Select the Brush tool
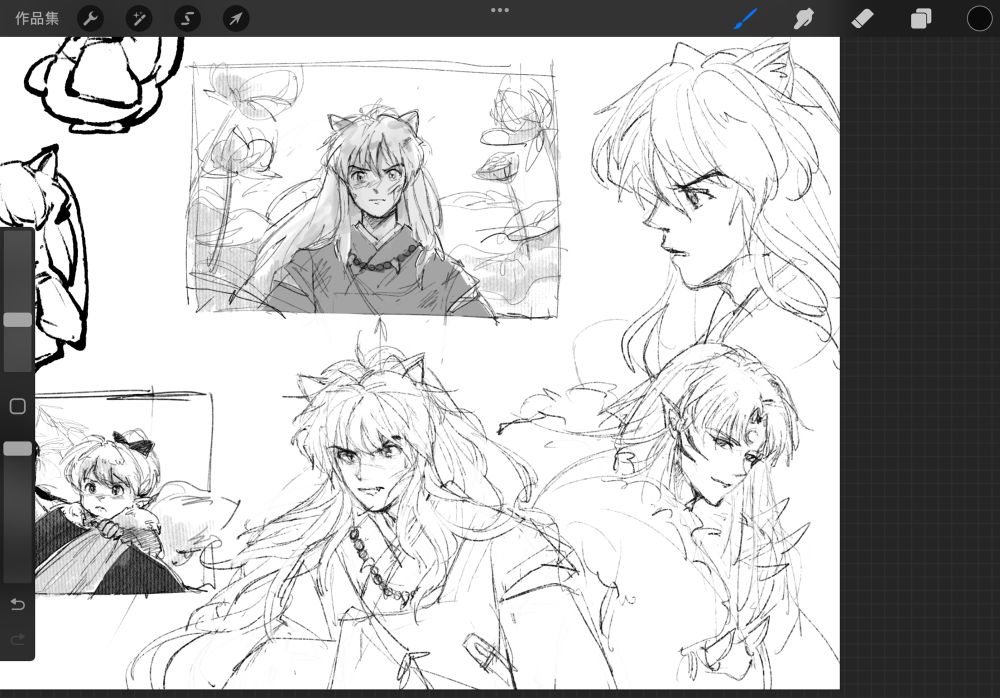The height and width of the screenshot is (698, 1000). click(745, 19)
